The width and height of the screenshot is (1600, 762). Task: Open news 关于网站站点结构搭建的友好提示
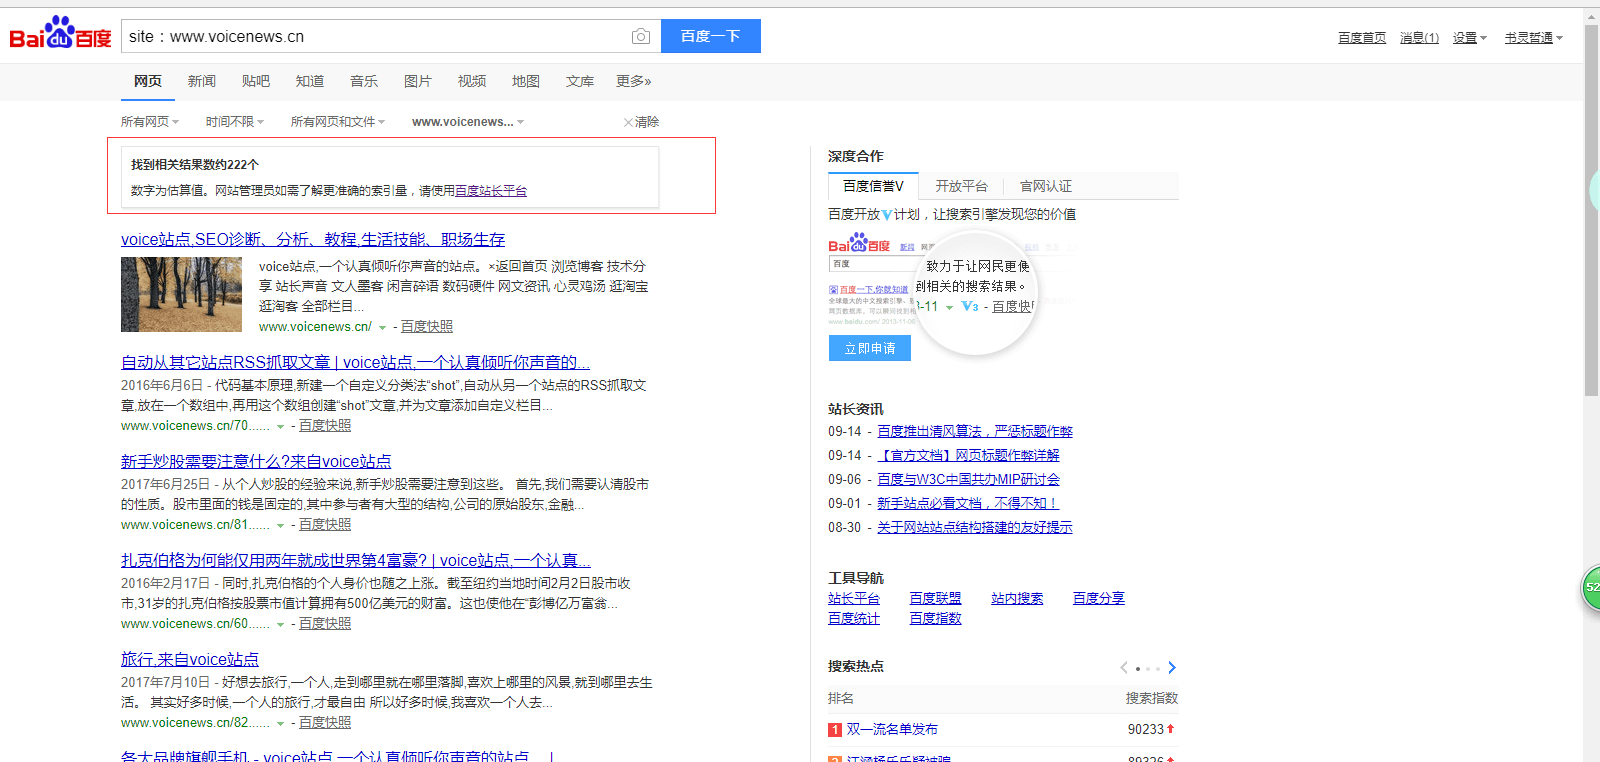pos(975,528)
